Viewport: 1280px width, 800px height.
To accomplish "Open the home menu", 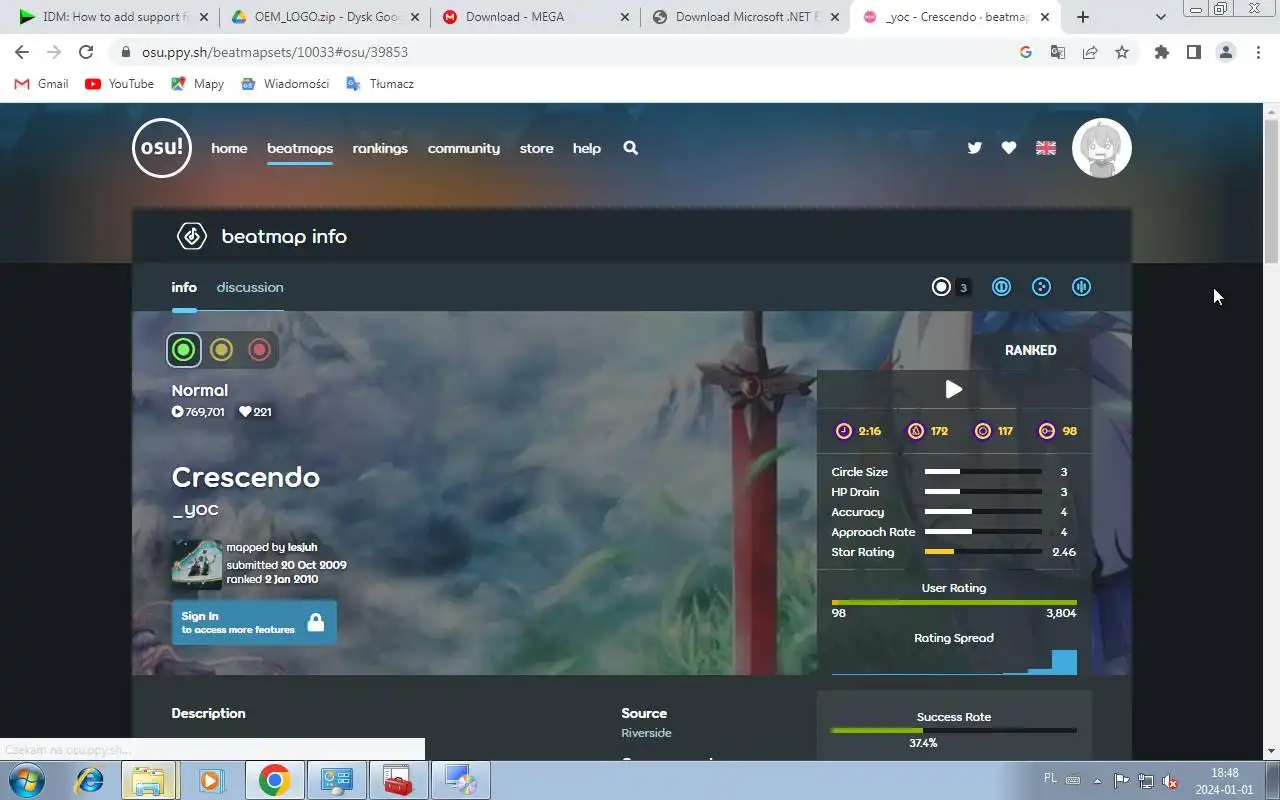I will [229, 148].
